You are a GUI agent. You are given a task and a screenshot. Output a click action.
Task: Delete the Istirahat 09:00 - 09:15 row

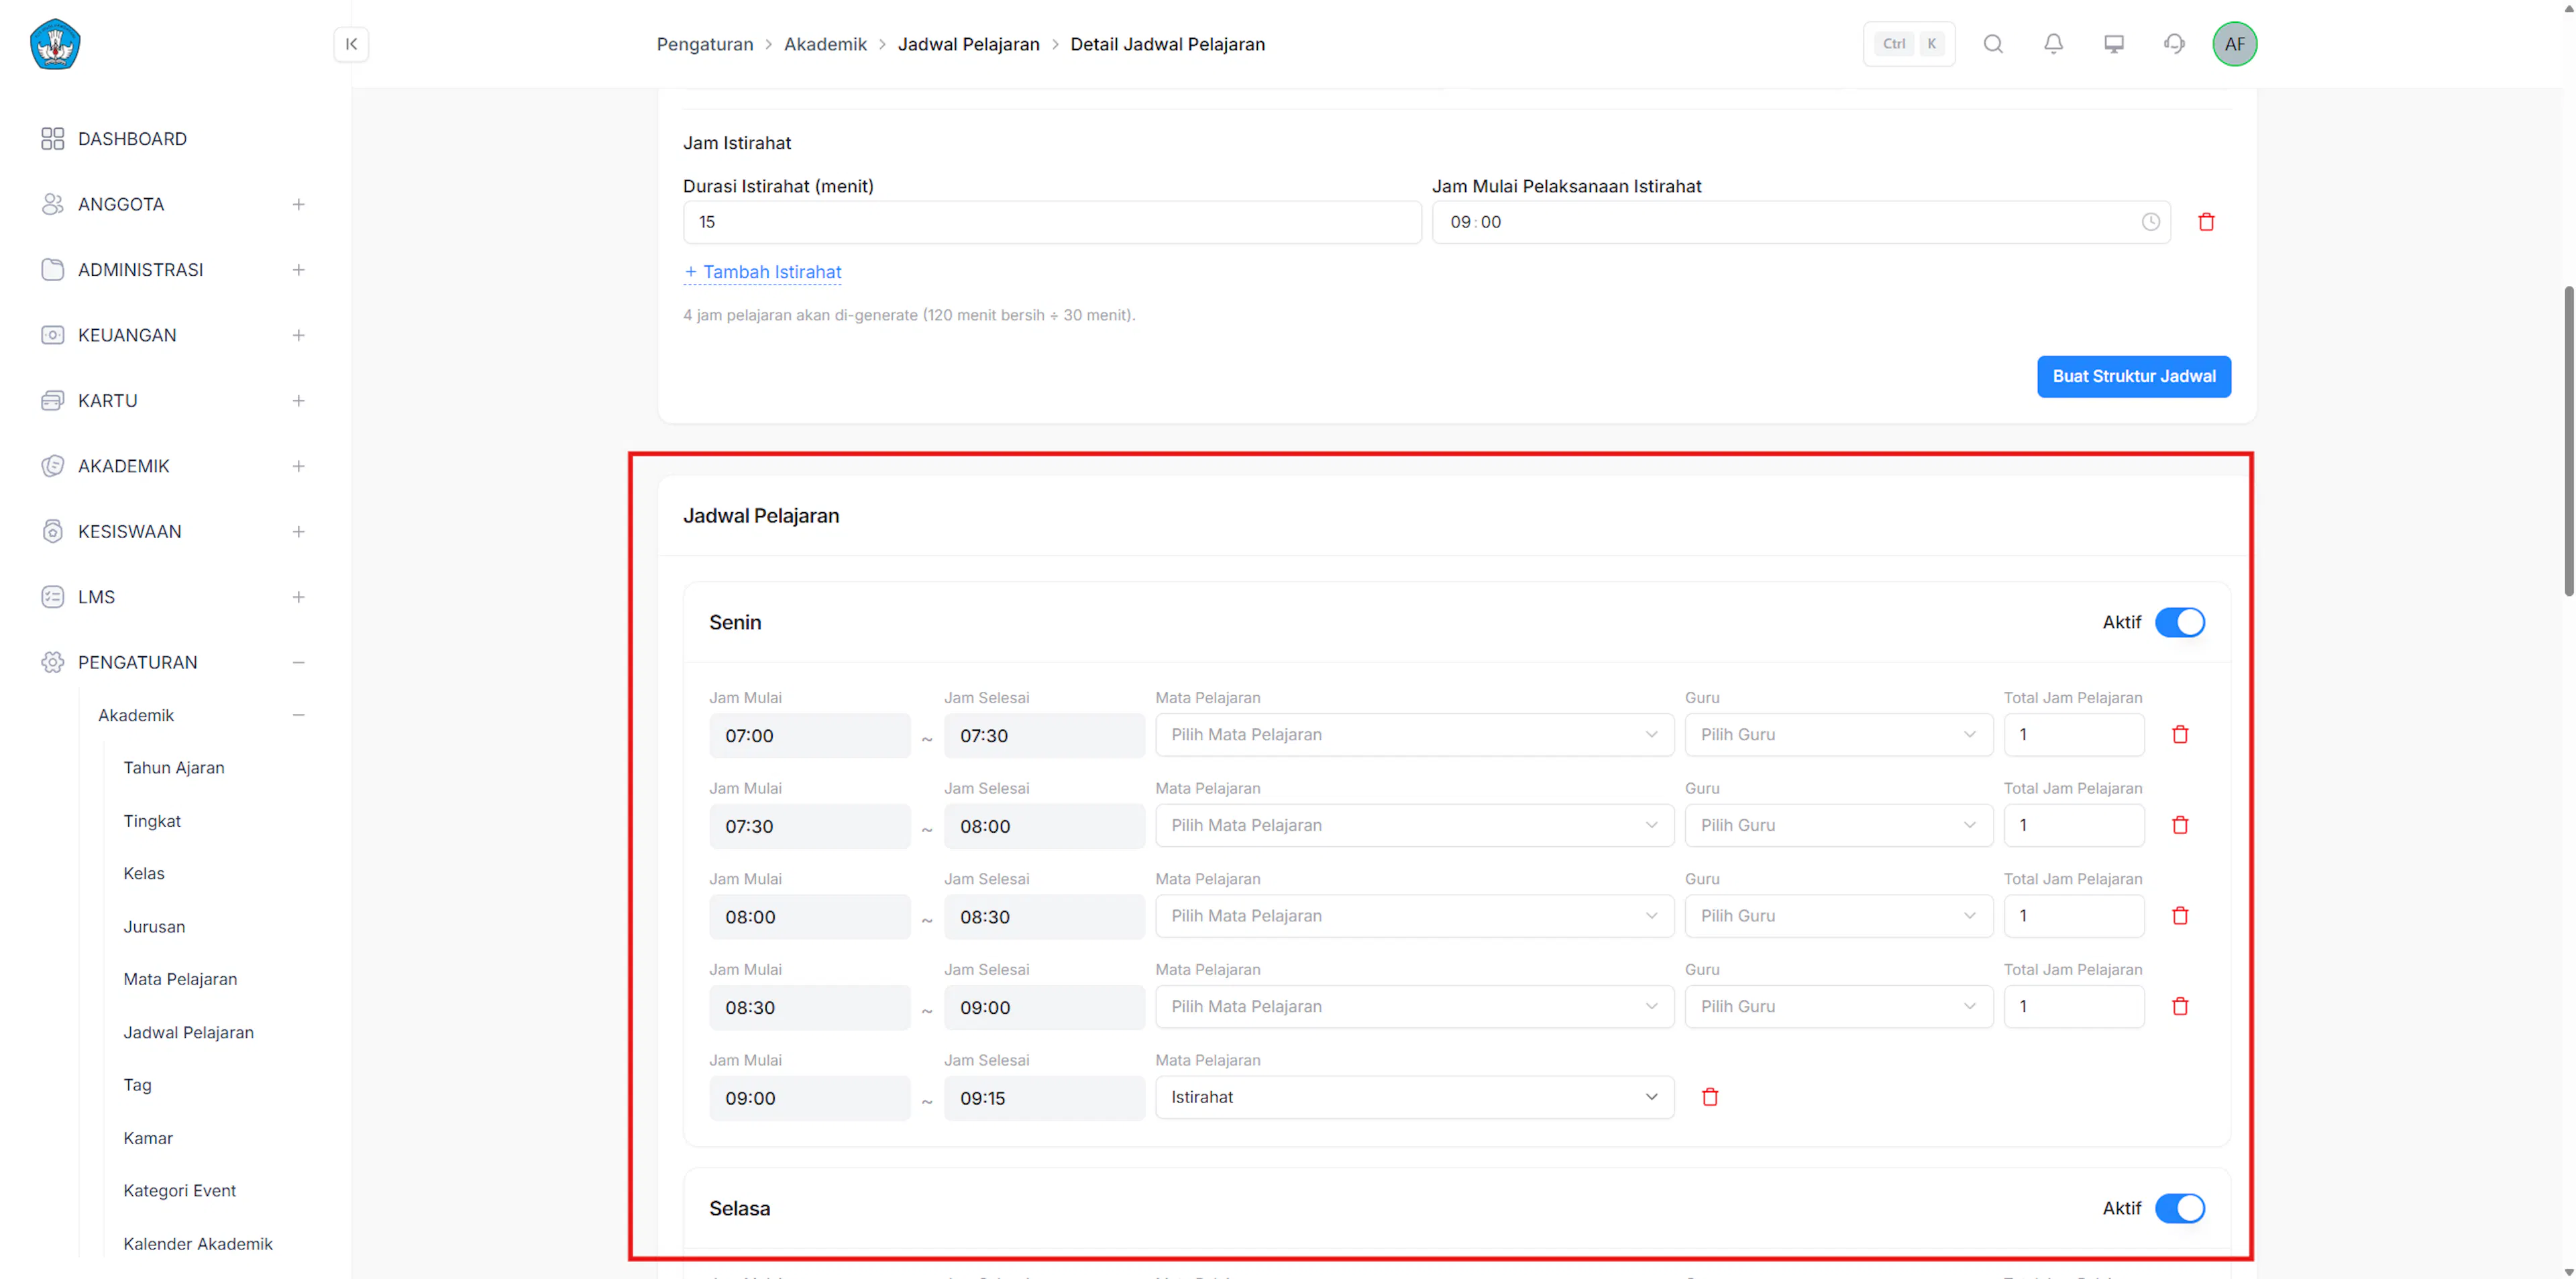pyautogui.click(x=1710, y=1097)
